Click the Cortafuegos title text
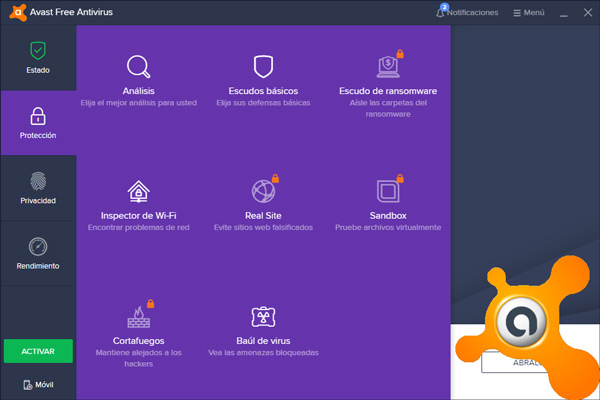The image size is (600, 400). click(x=139, y=341)
